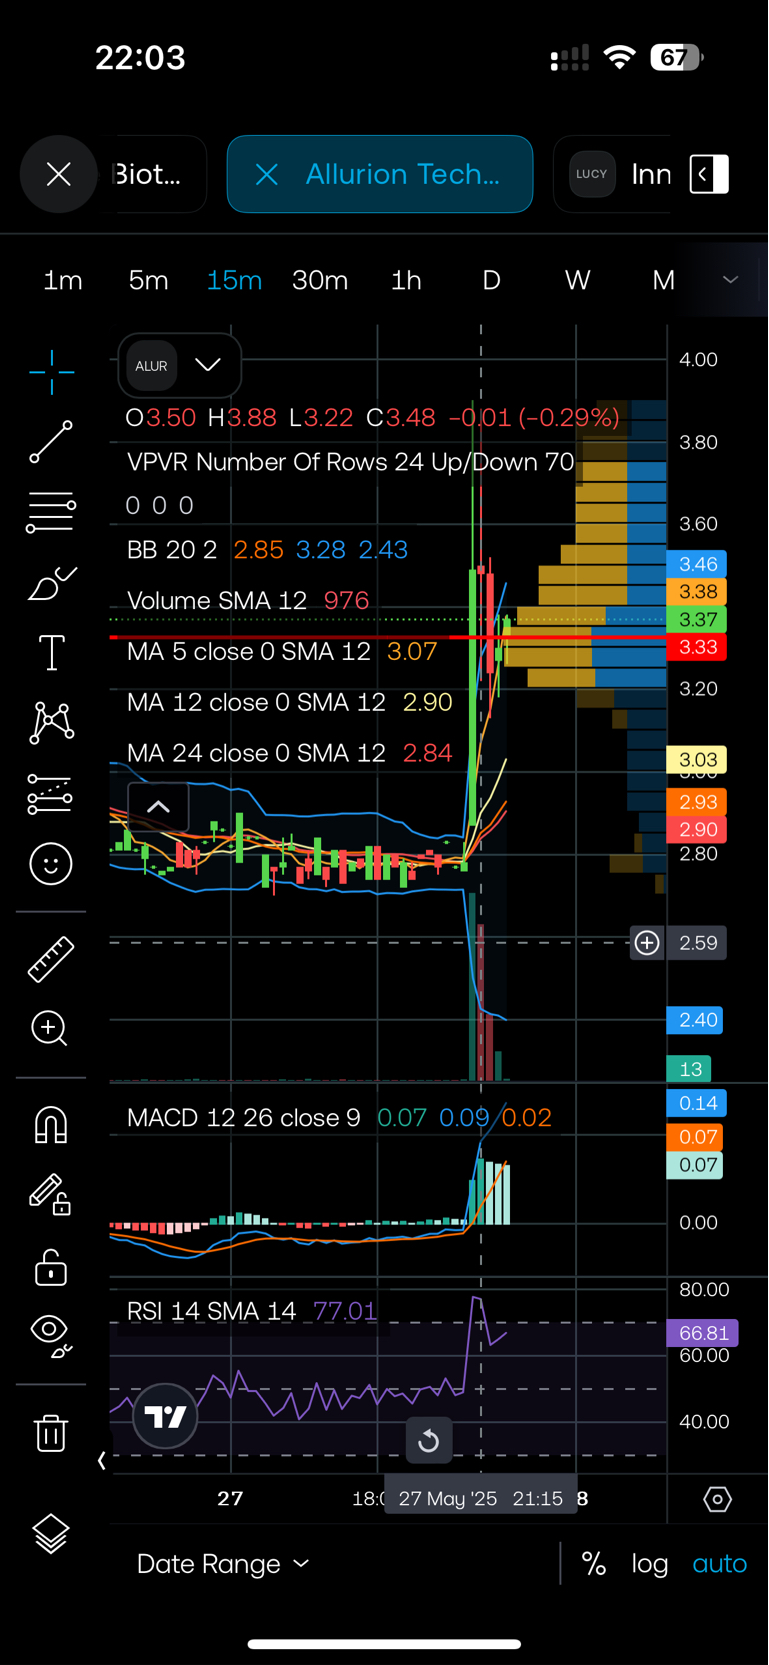Tap the battery indicator showing 67
769x1665 pixels.
[677, 58]
